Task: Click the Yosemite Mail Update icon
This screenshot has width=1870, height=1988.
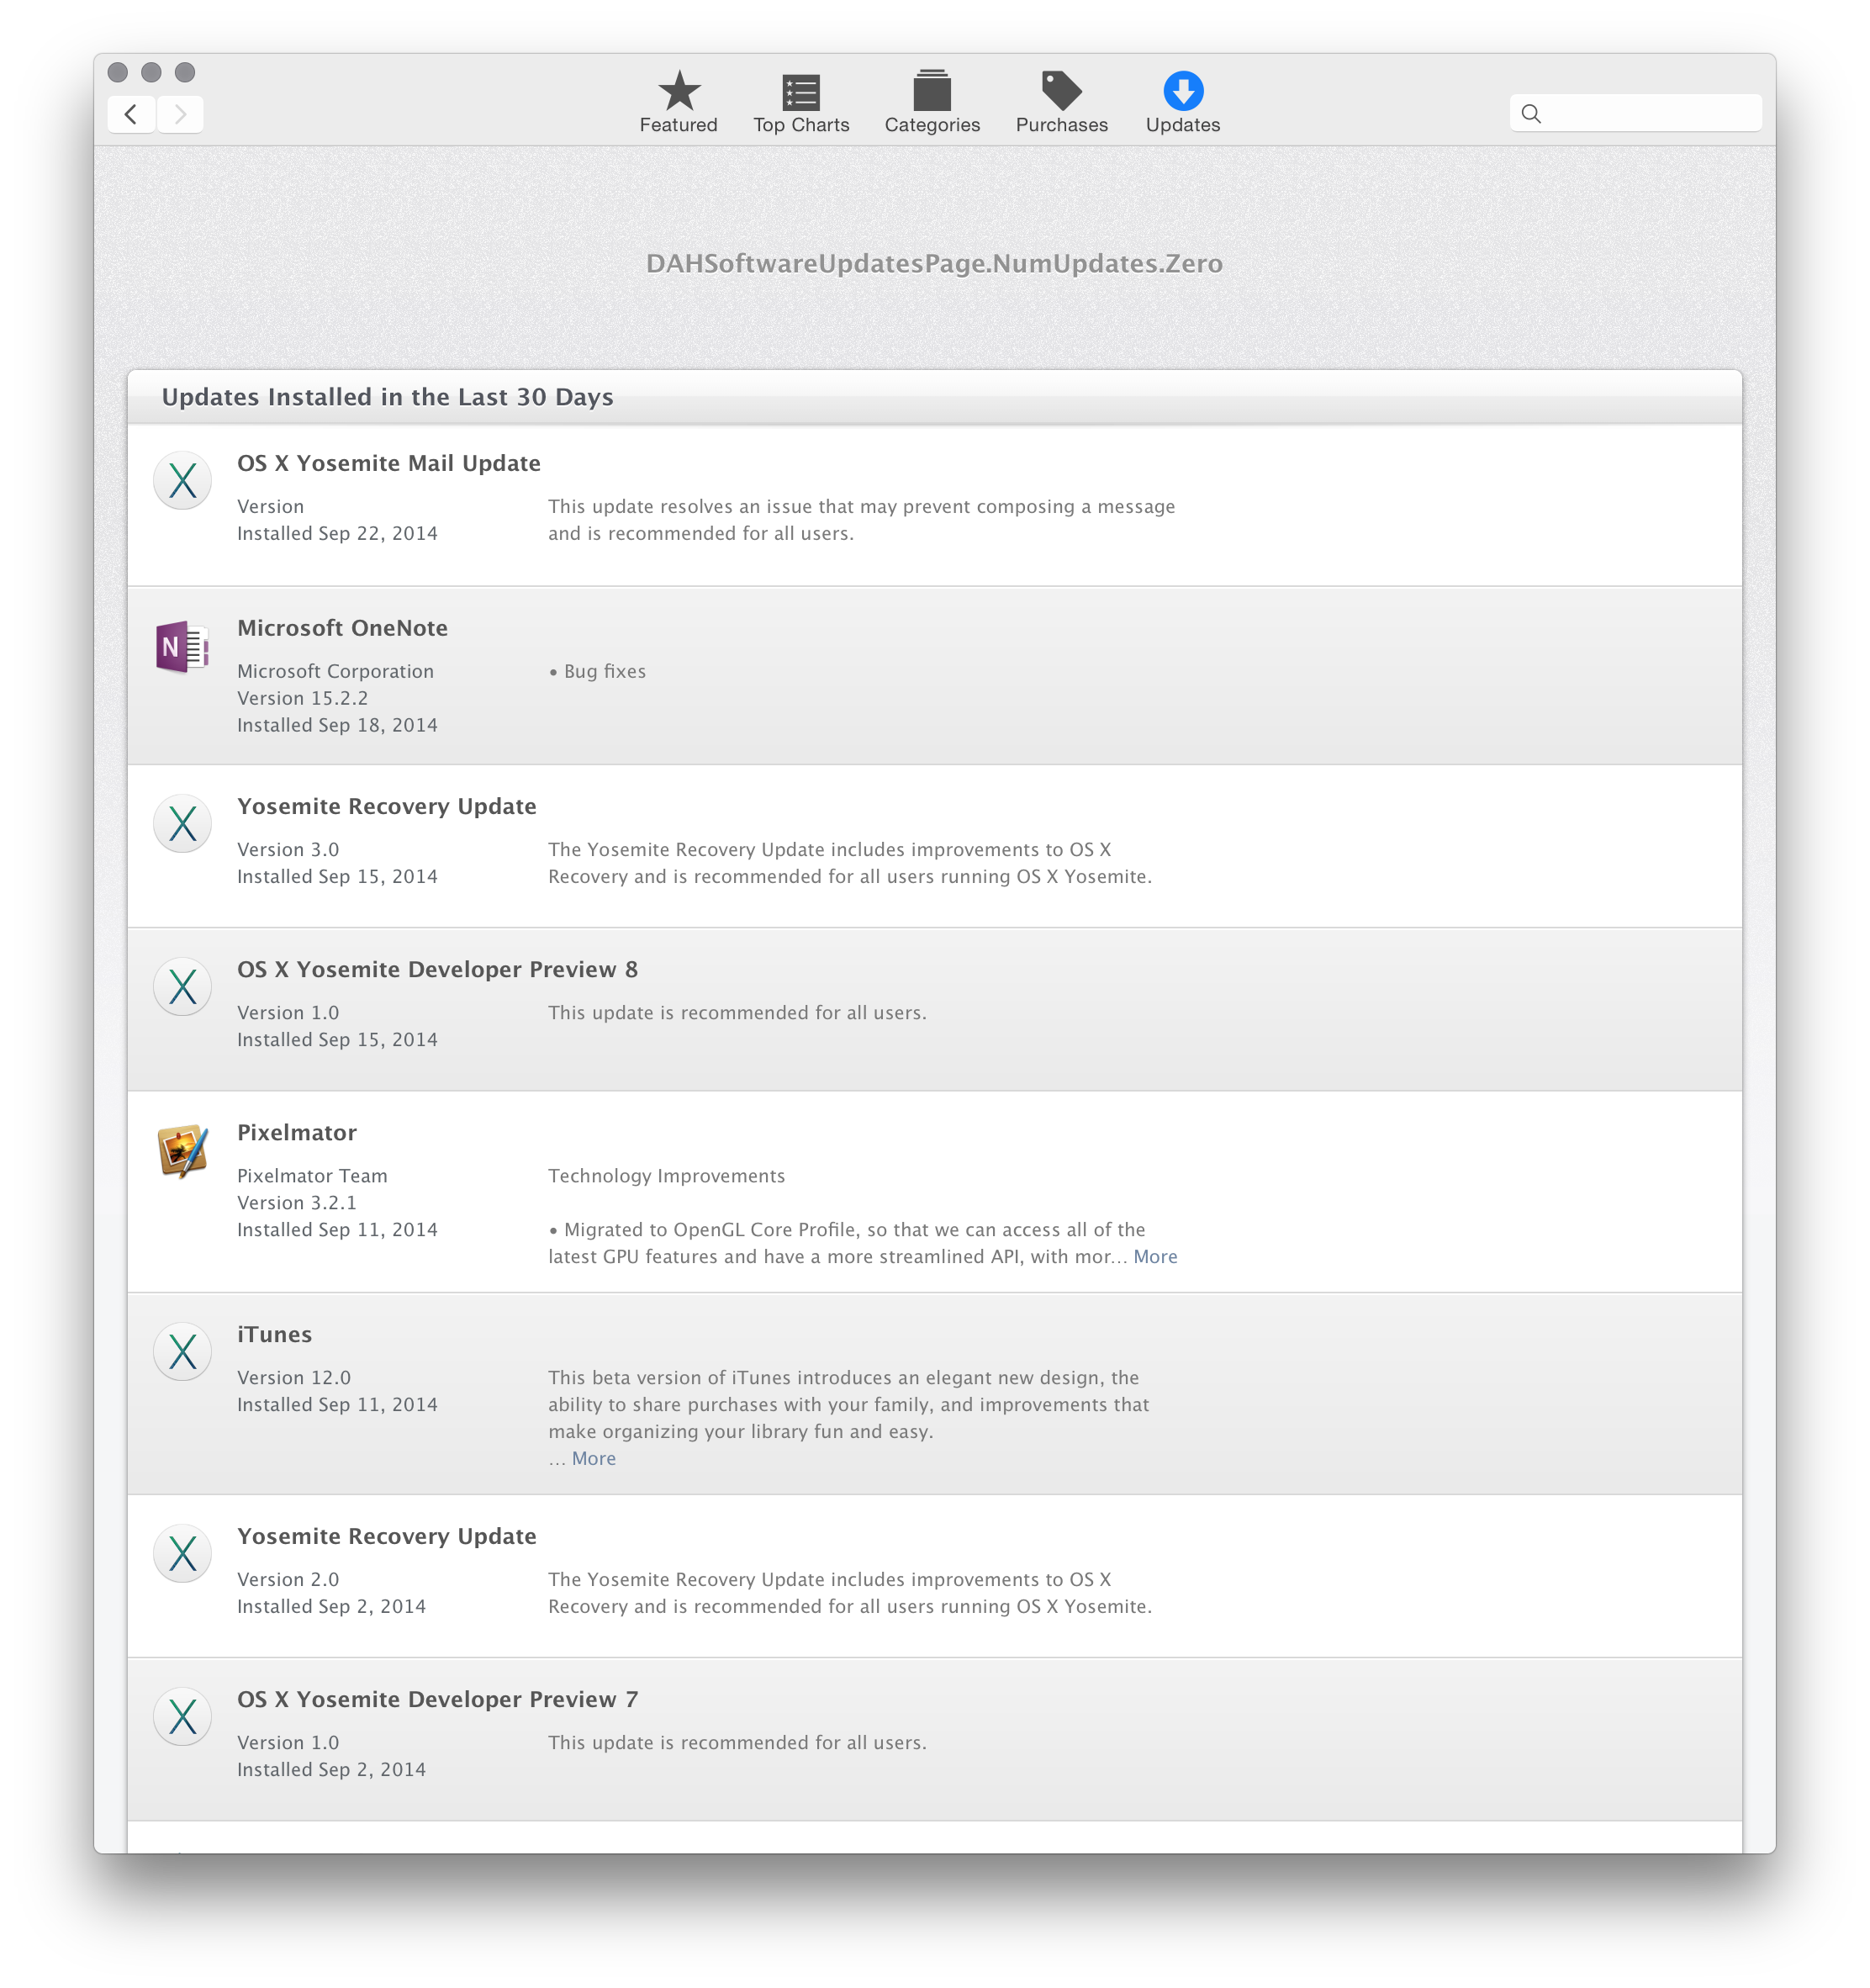Action: (x=182, y=481)
